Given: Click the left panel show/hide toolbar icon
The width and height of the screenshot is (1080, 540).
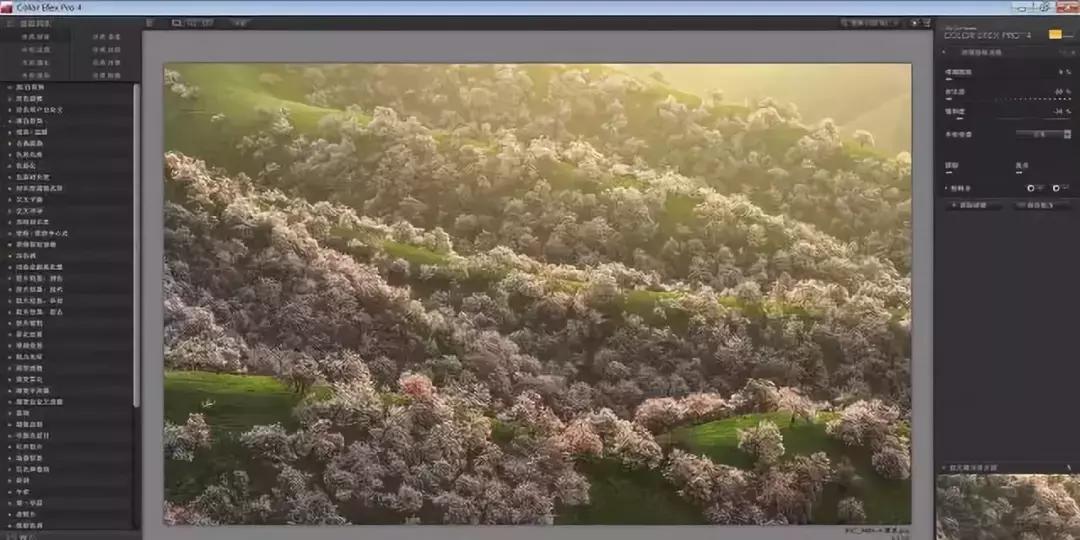Looking at the screenshot, I should [x=149, y=23].
